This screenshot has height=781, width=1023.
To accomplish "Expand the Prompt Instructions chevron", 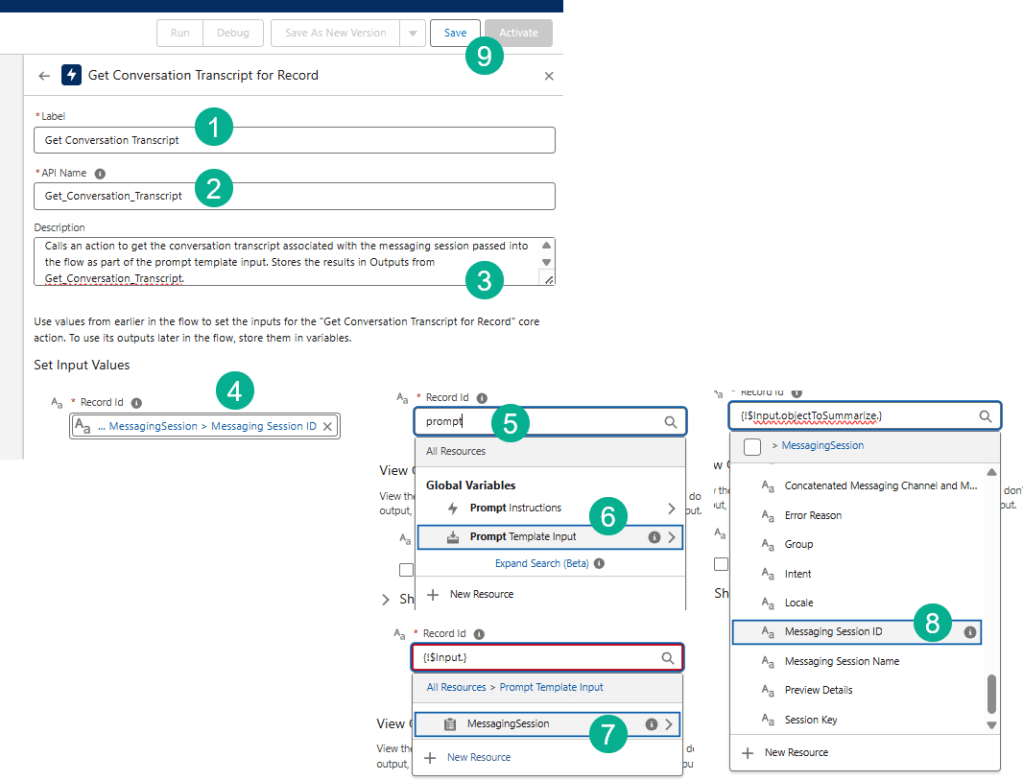I will click(x=671, y=508).
